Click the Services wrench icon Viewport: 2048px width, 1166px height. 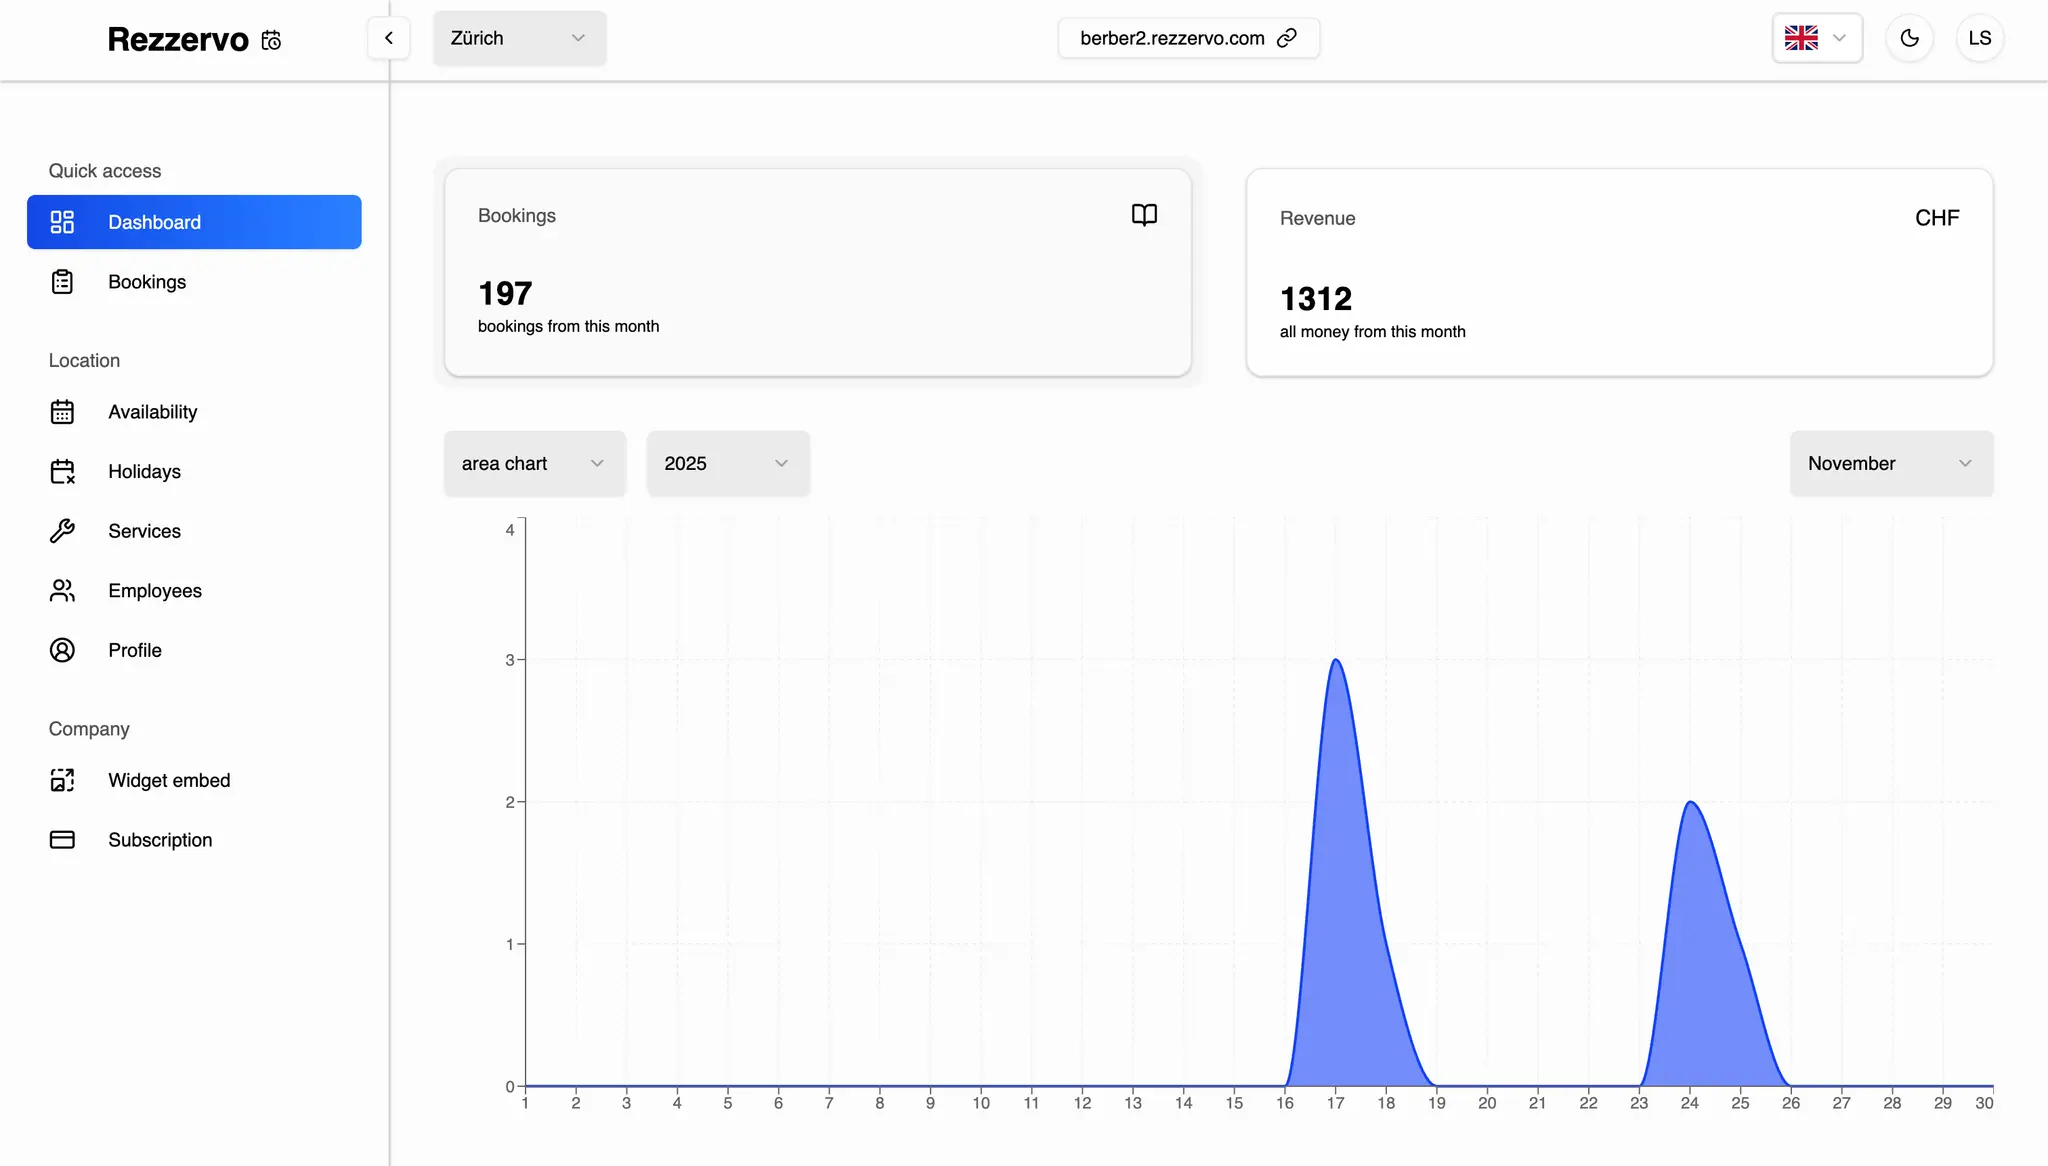tap(62, 531)
